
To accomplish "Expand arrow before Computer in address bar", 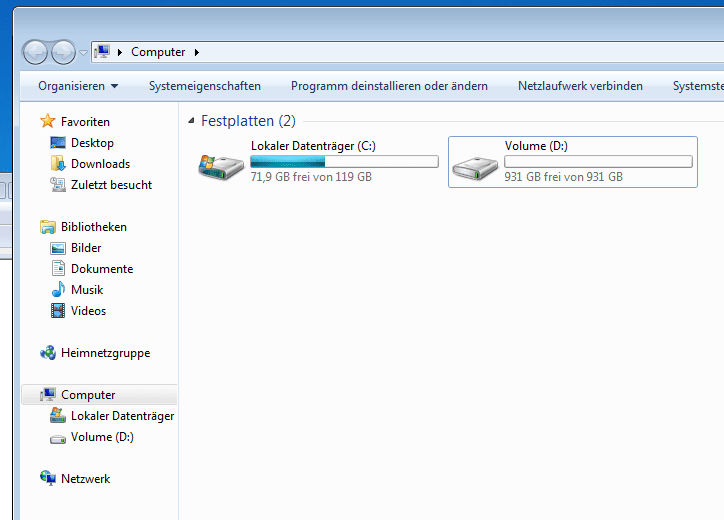I will click(x=120, y=52).
